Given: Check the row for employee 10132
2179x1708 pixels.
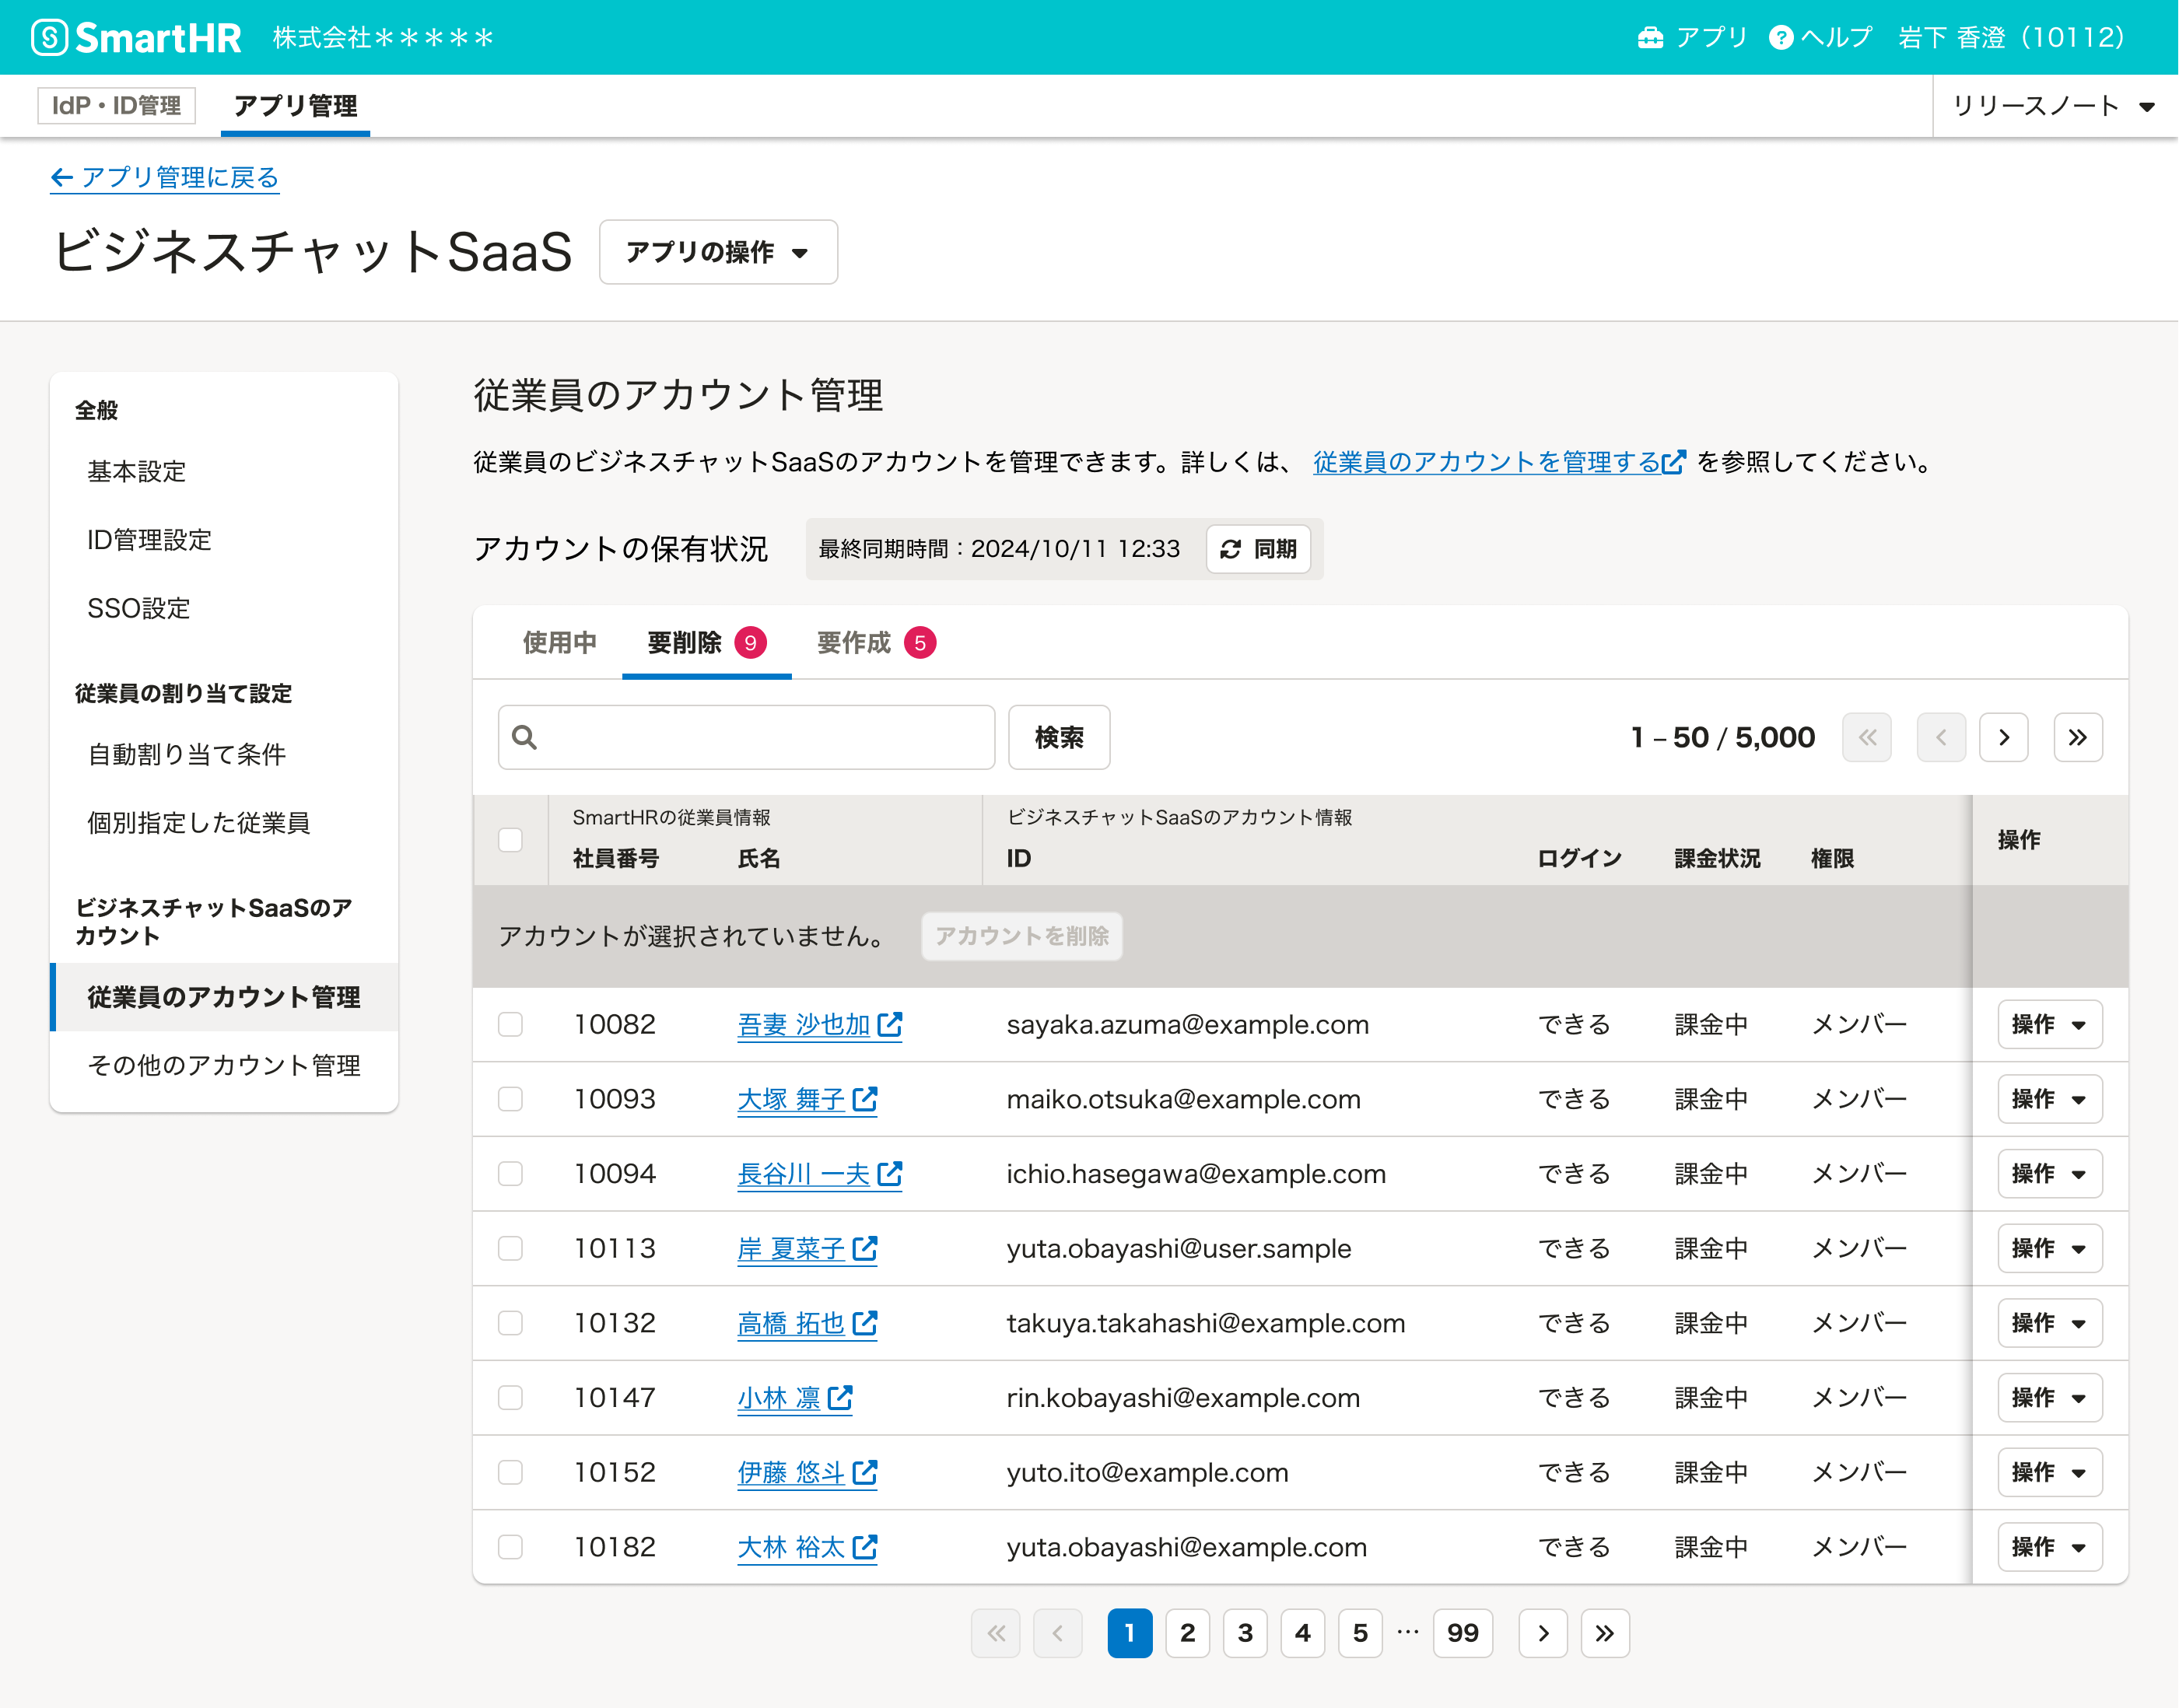Looking at the screenshot, I should click(x=510, y=1323).
